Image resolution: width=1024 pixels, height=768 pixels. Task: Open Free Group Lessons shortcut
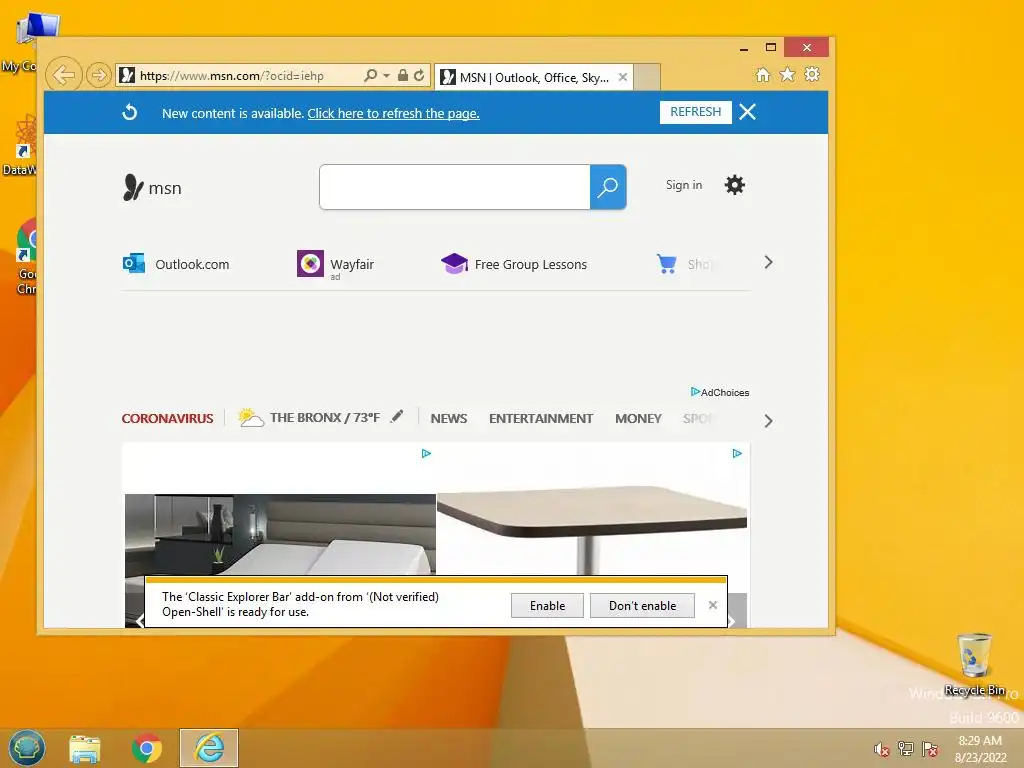tap(514, 264)
